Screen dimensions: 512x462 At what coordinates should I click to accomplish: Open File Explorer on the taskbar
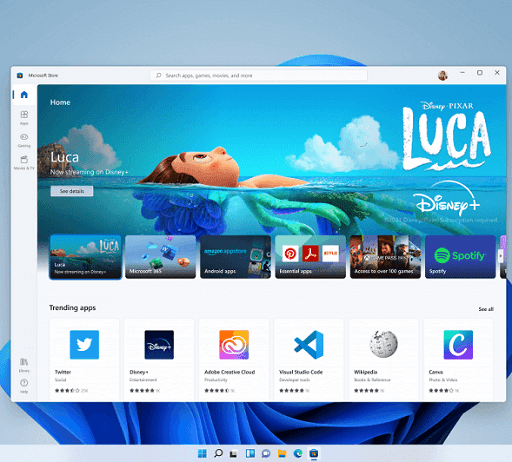[282, 453]
